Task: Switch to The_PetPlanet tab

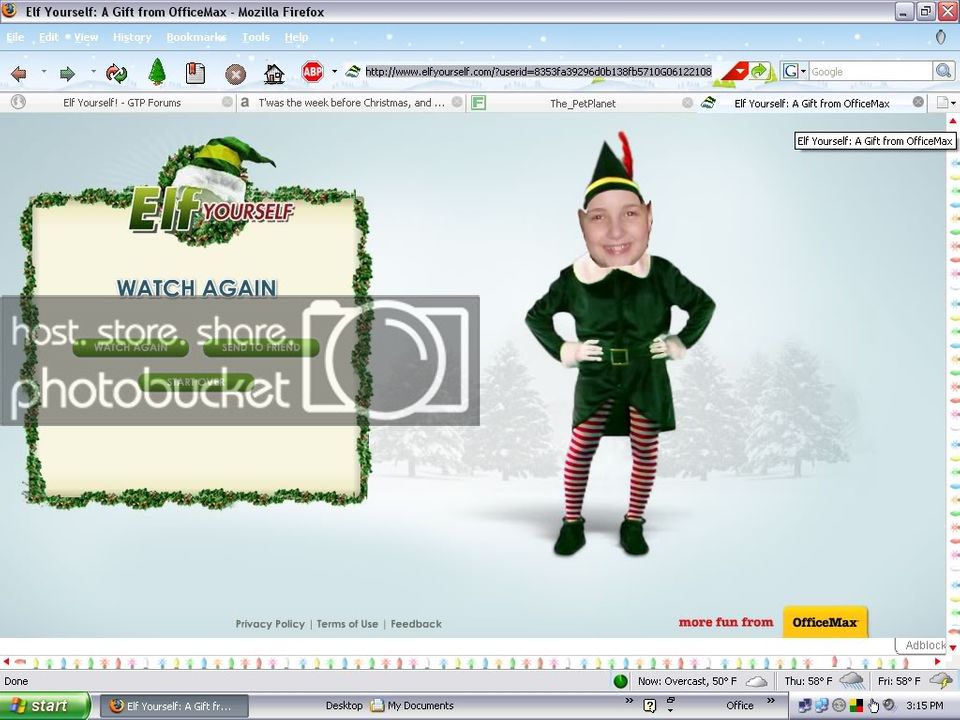Action: (582, 103)
